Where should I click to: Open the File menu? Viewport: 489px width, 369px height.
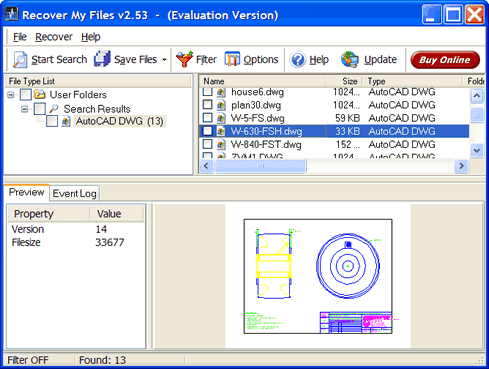20,37
